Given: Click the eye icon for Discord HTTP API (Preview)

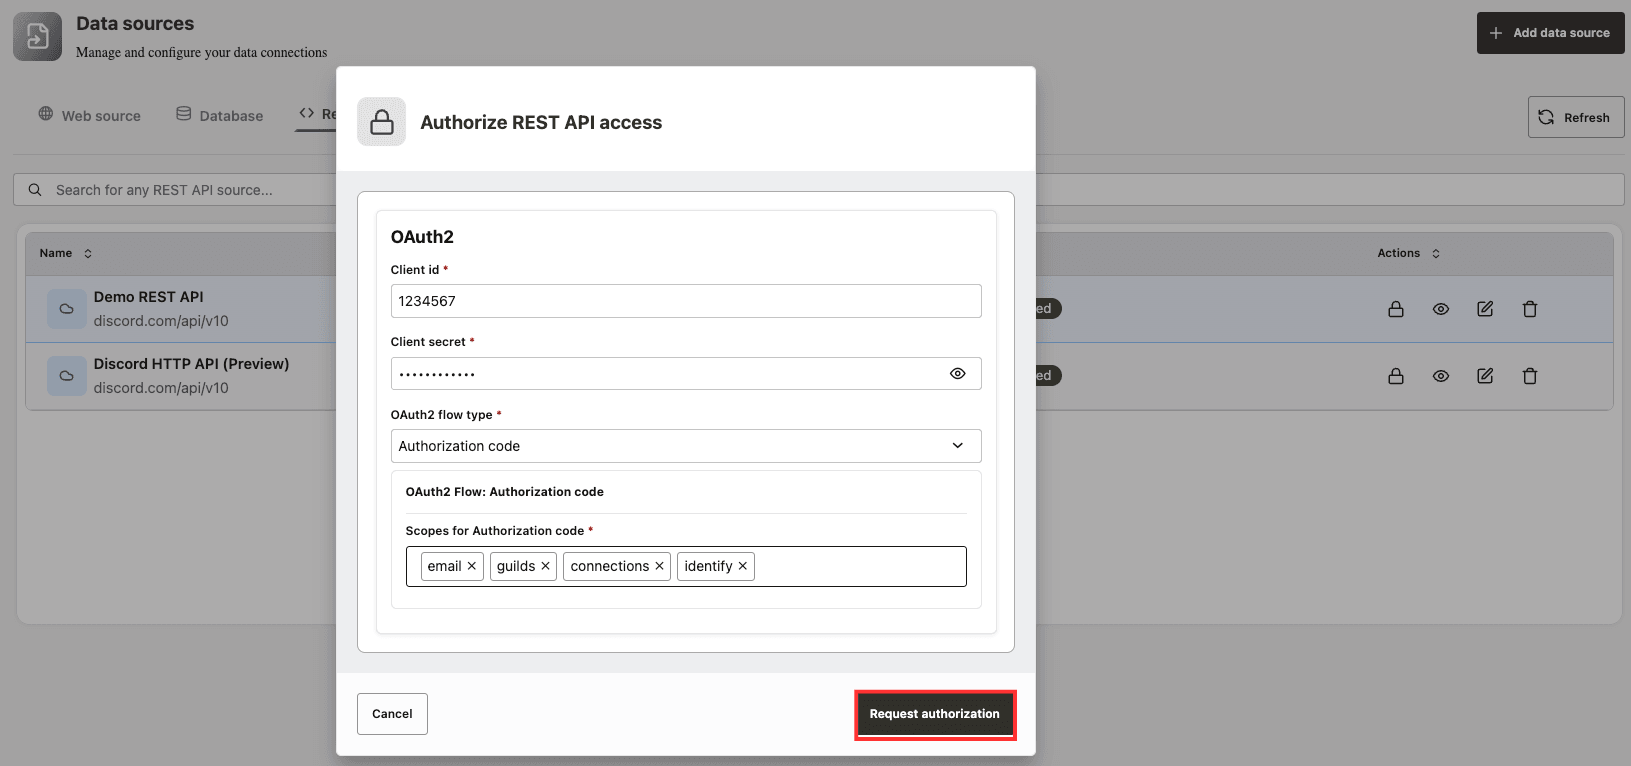Looking at the screenshot, I should 1441,376.
